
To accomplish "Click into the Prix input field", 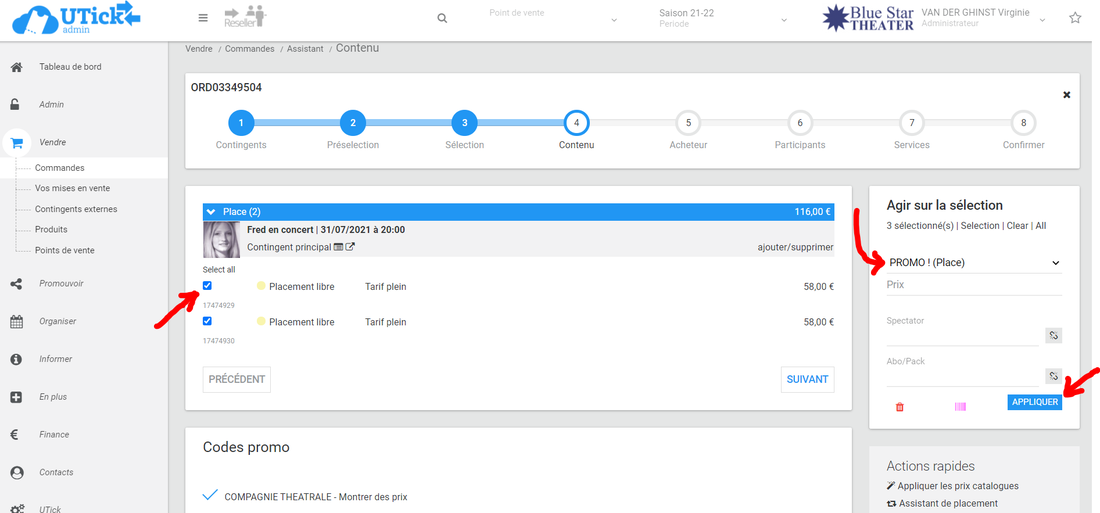I will [x=973, y=286].
